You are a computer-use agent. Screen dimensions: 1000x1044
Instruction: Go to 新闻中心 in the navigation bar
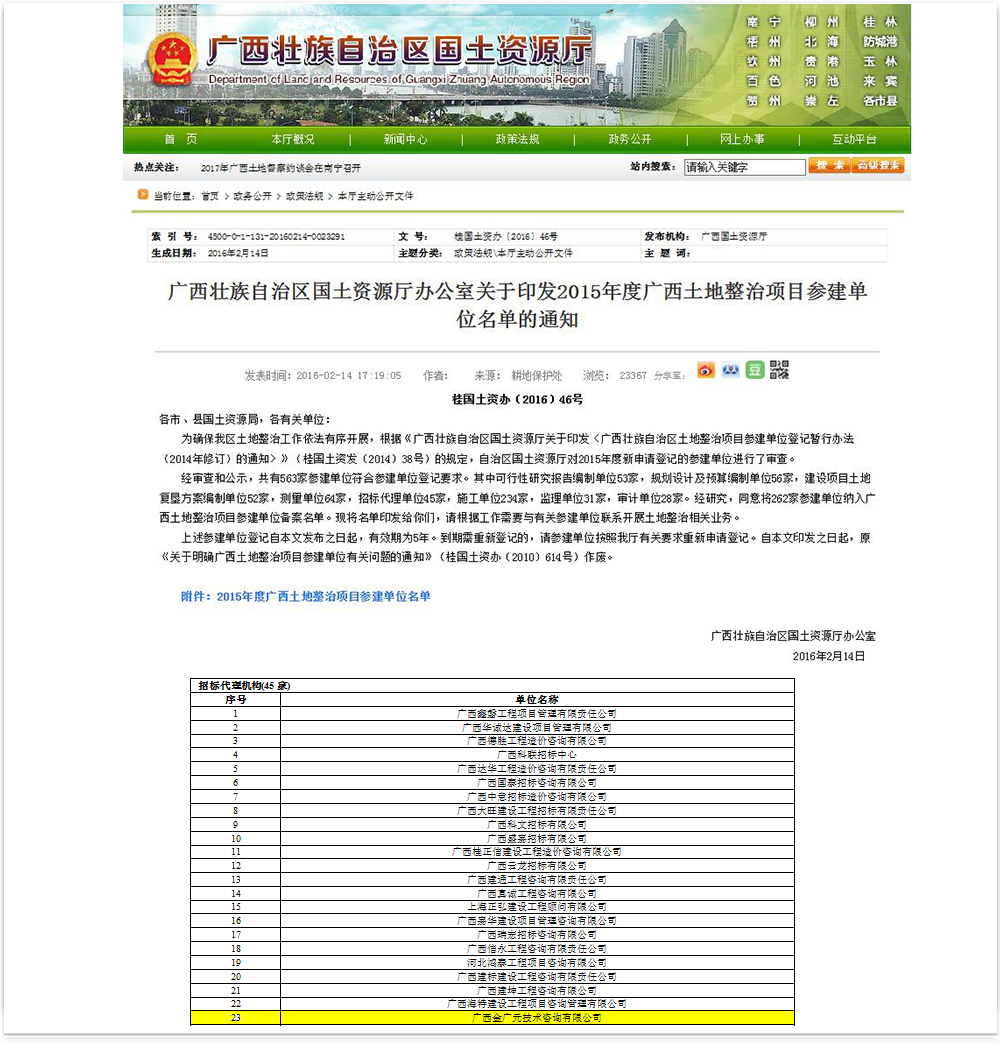click(405, 139)
